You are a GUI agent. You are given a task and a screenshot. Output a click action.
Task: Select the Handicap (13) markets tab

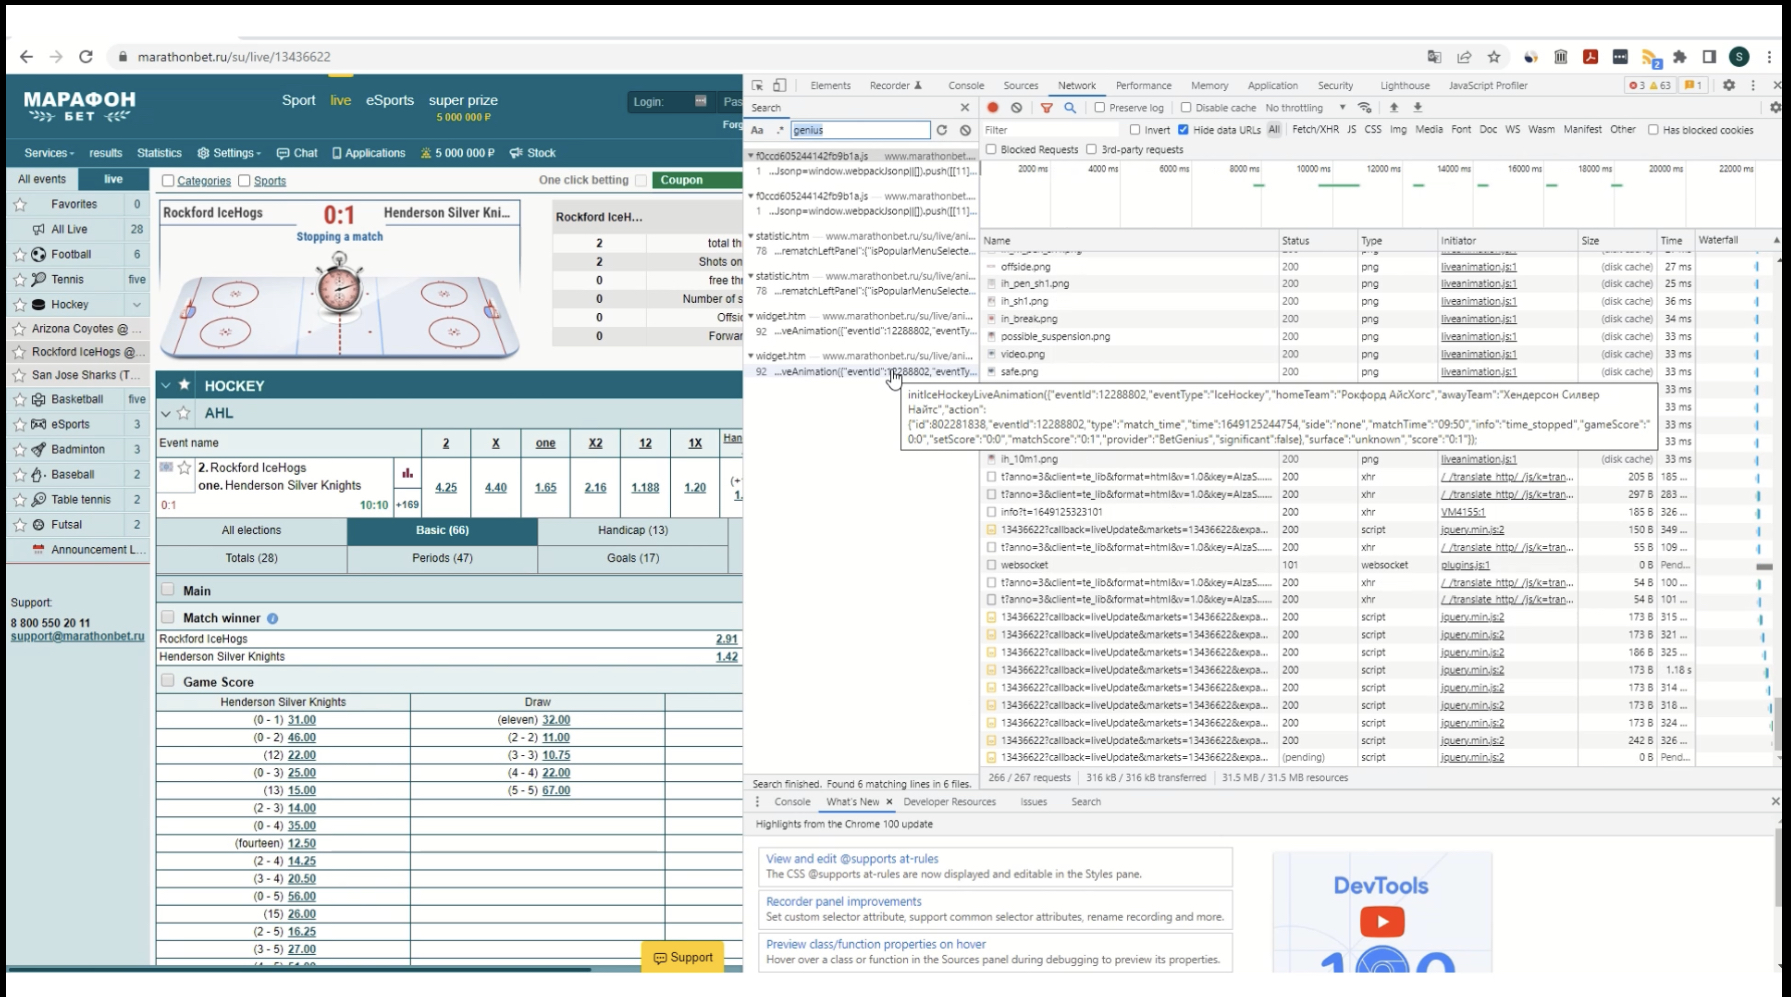(x=633, y=530)
